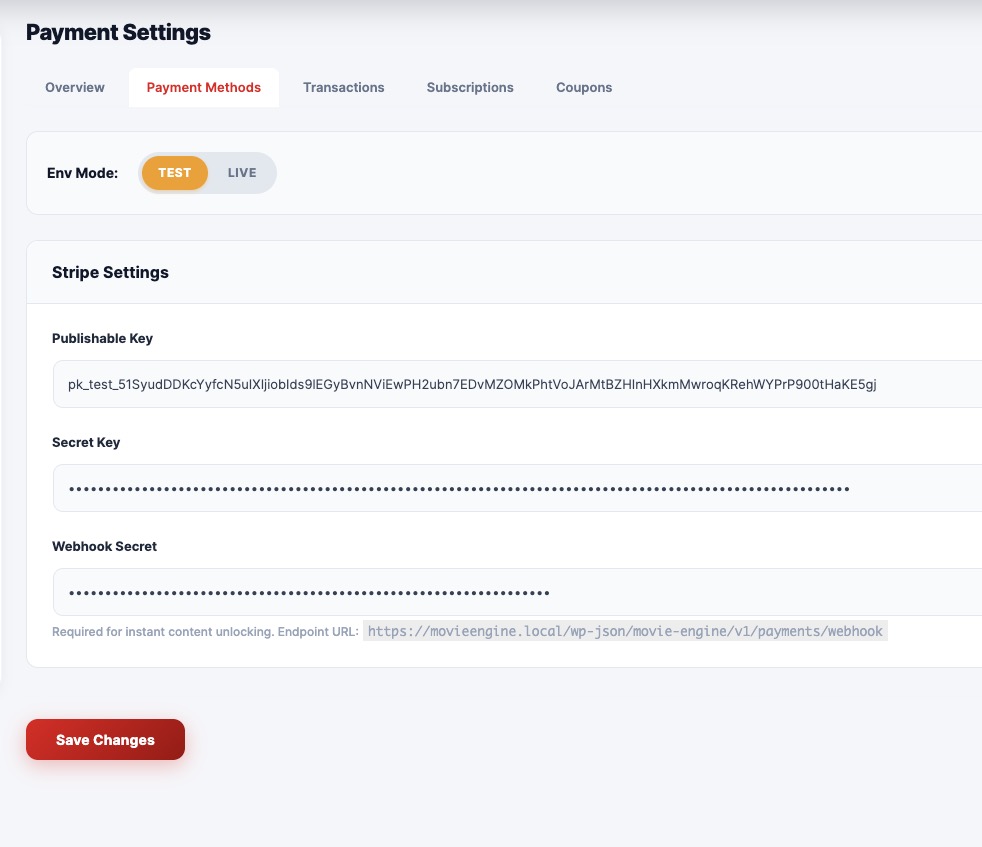The image size is (982, 847).
Task: Open the Coupons tab
Action: point(584,88)
